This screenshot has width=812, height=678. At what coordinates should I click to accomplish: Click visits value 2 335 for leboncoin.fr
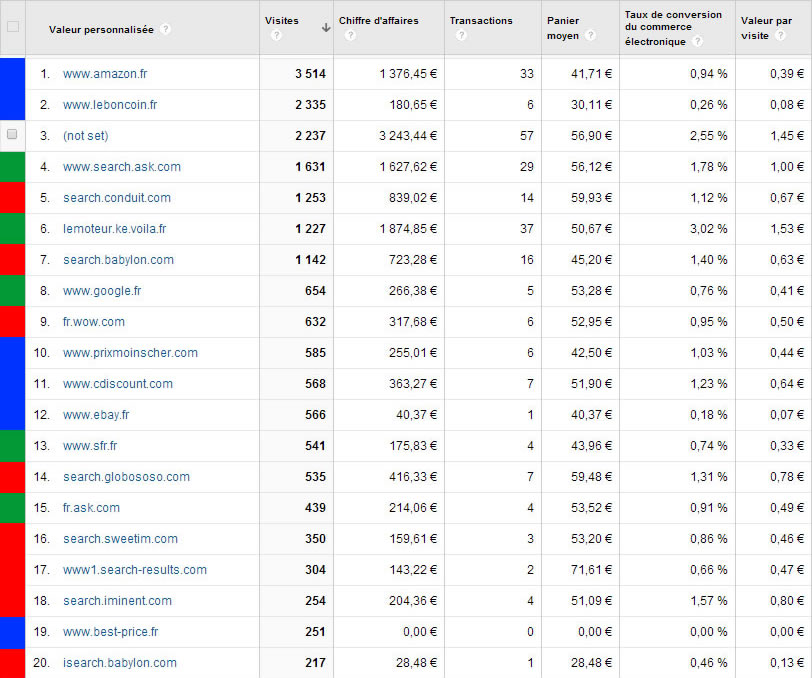click(x=310, y=105)
